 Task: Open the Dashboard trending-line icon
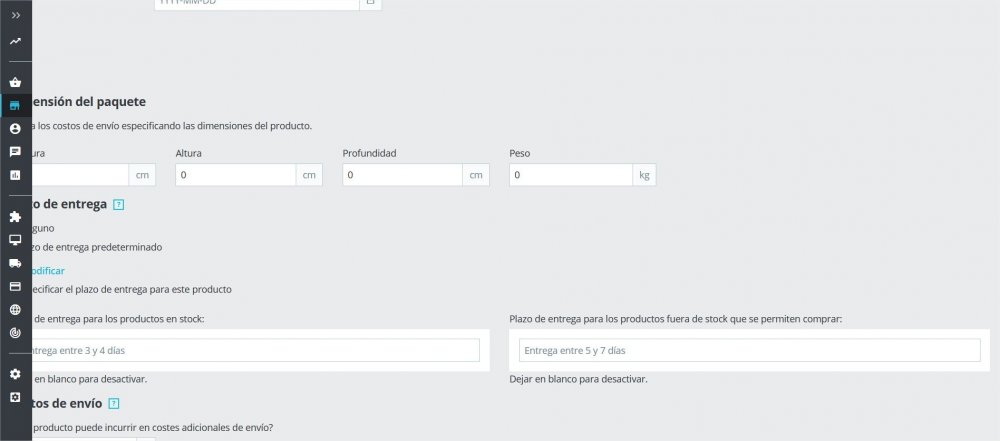pyautogui.click(x=15, y=42)
